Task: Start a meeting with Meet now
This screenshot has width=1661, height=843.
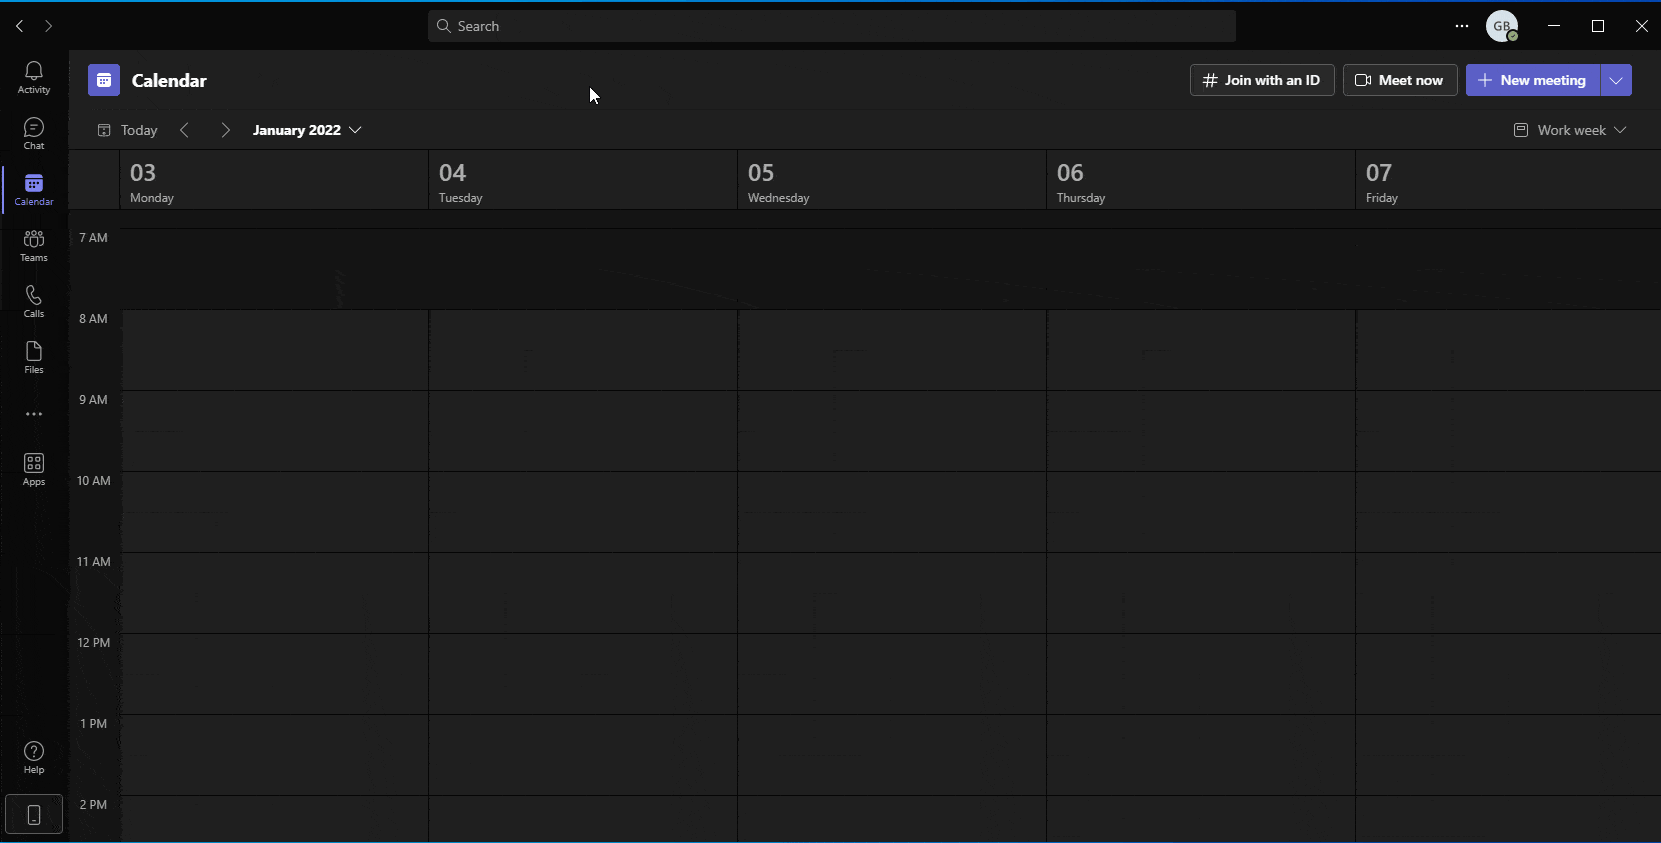Action: 1399,80
